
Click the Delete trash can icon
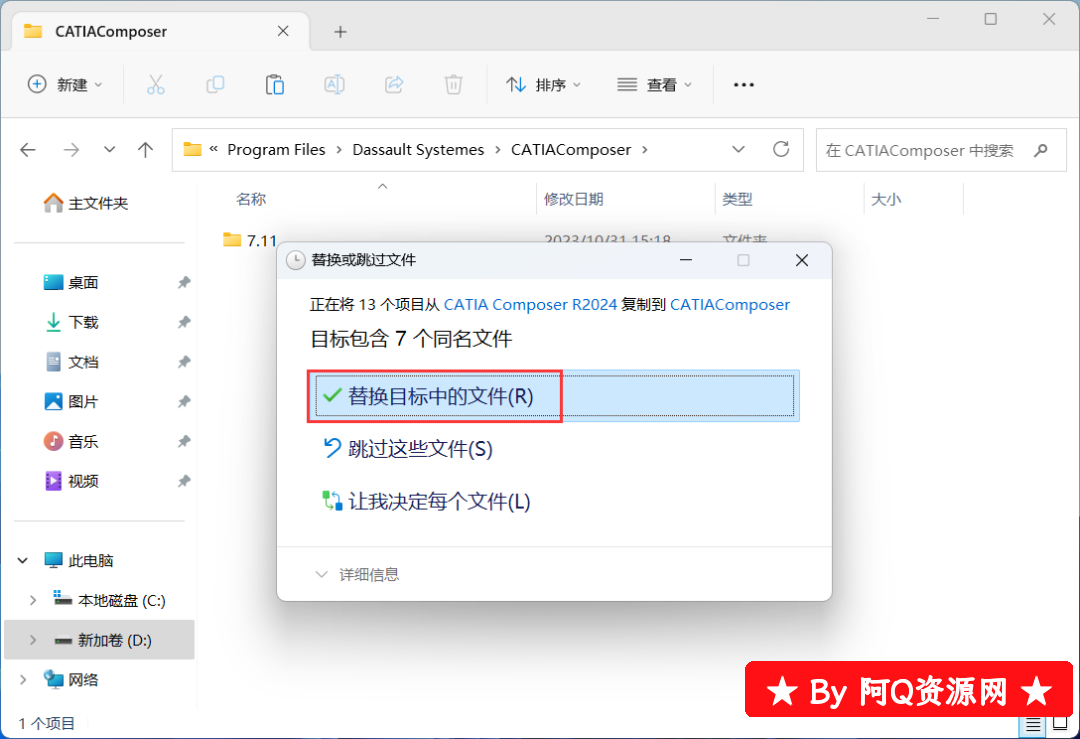coord(453,85)
